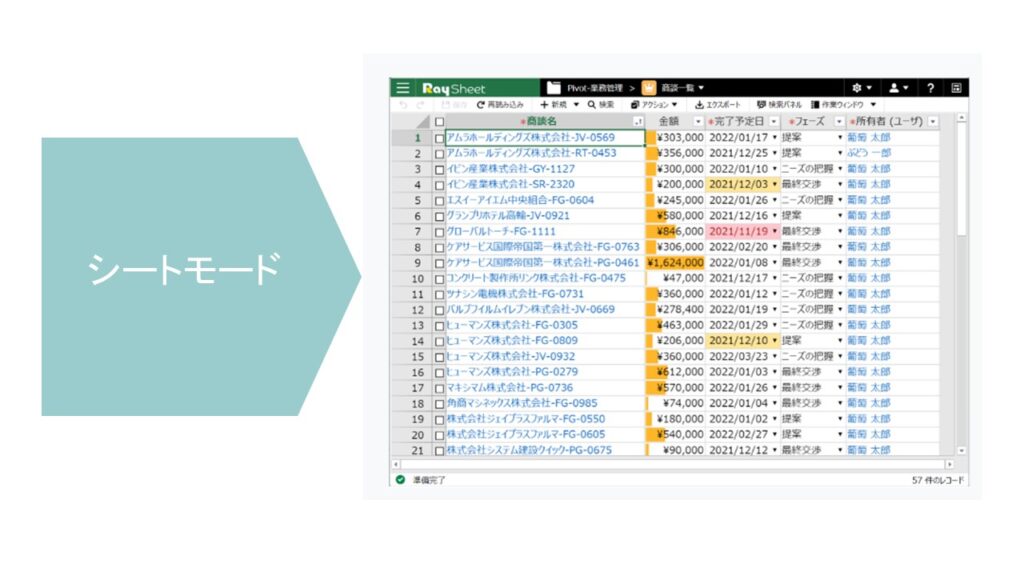Open link グランプリホテル高輪-JV-0921
Image resolution: width=1024 pixels, height=576 pixels.
(x=508, y=216)
